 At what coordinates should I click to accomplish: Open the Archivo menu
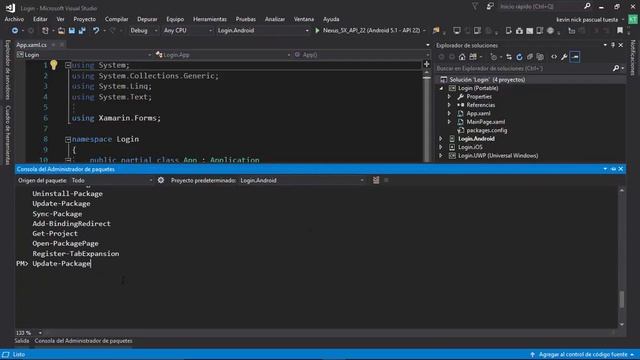[14, 19]
